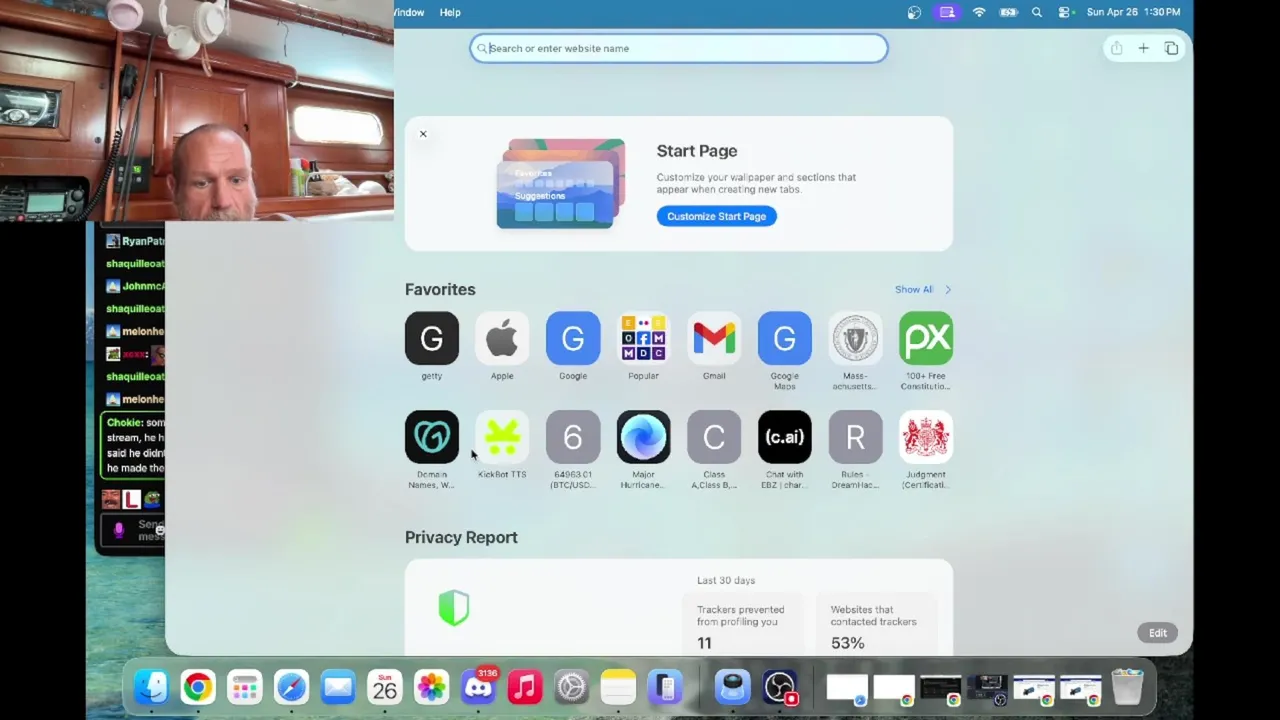Click the Wi-Fi menu bar icon

(x=979, y=12)
